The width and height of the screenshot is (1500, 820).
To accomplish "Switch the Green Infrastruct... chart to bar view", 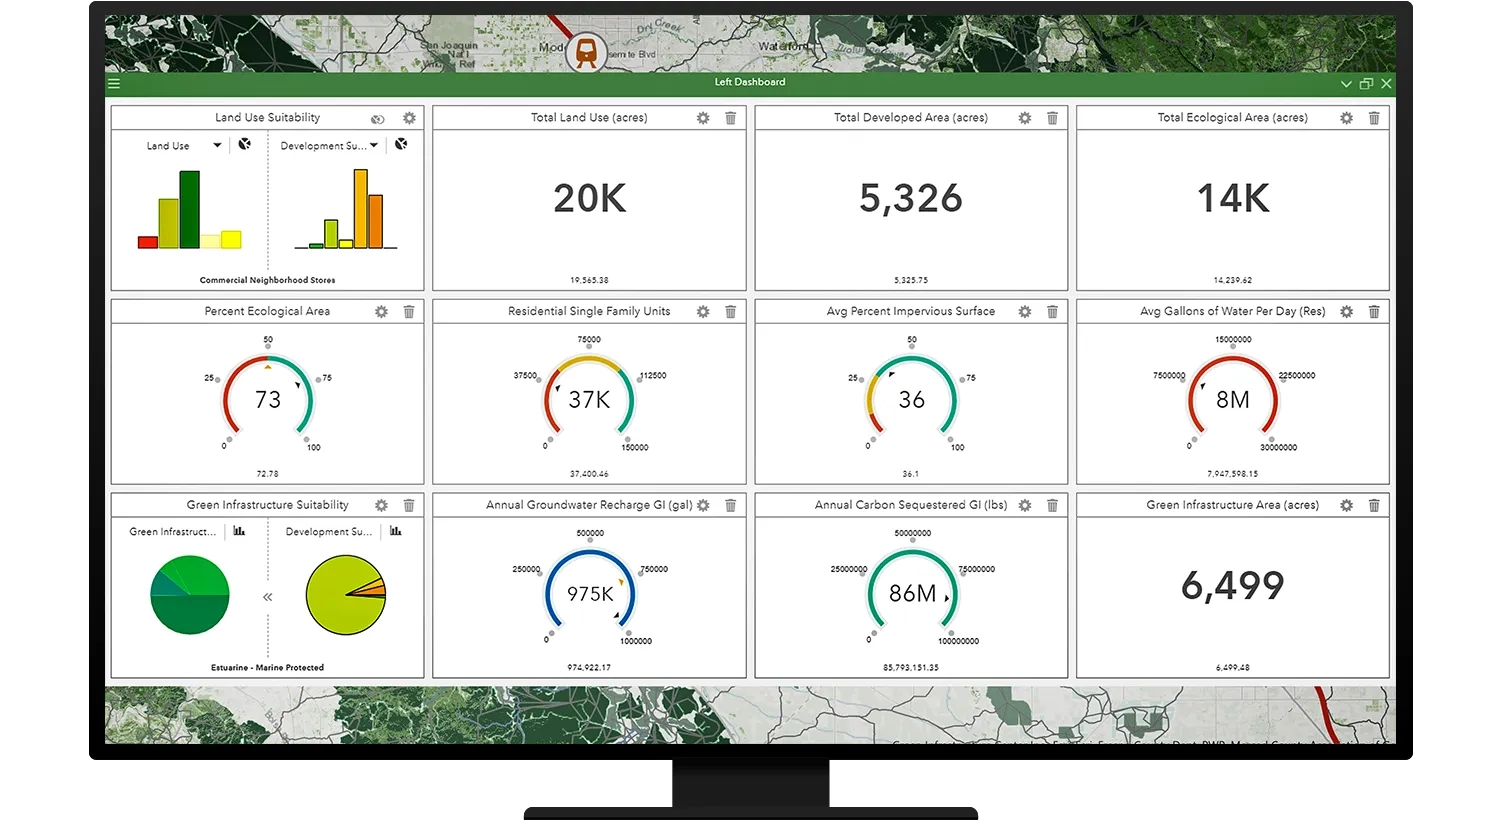I will click(x=239, y=531).
